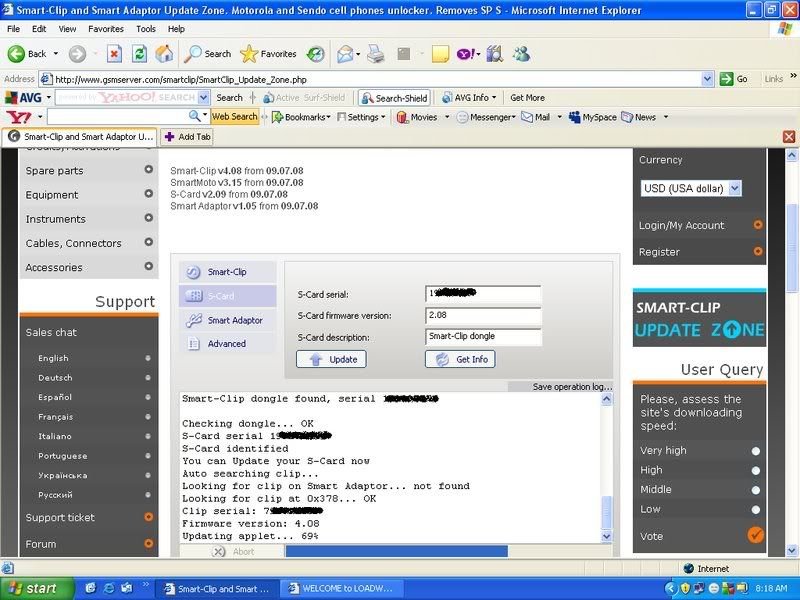
Task: Stop page loading with red X icon
Action: 114,54
